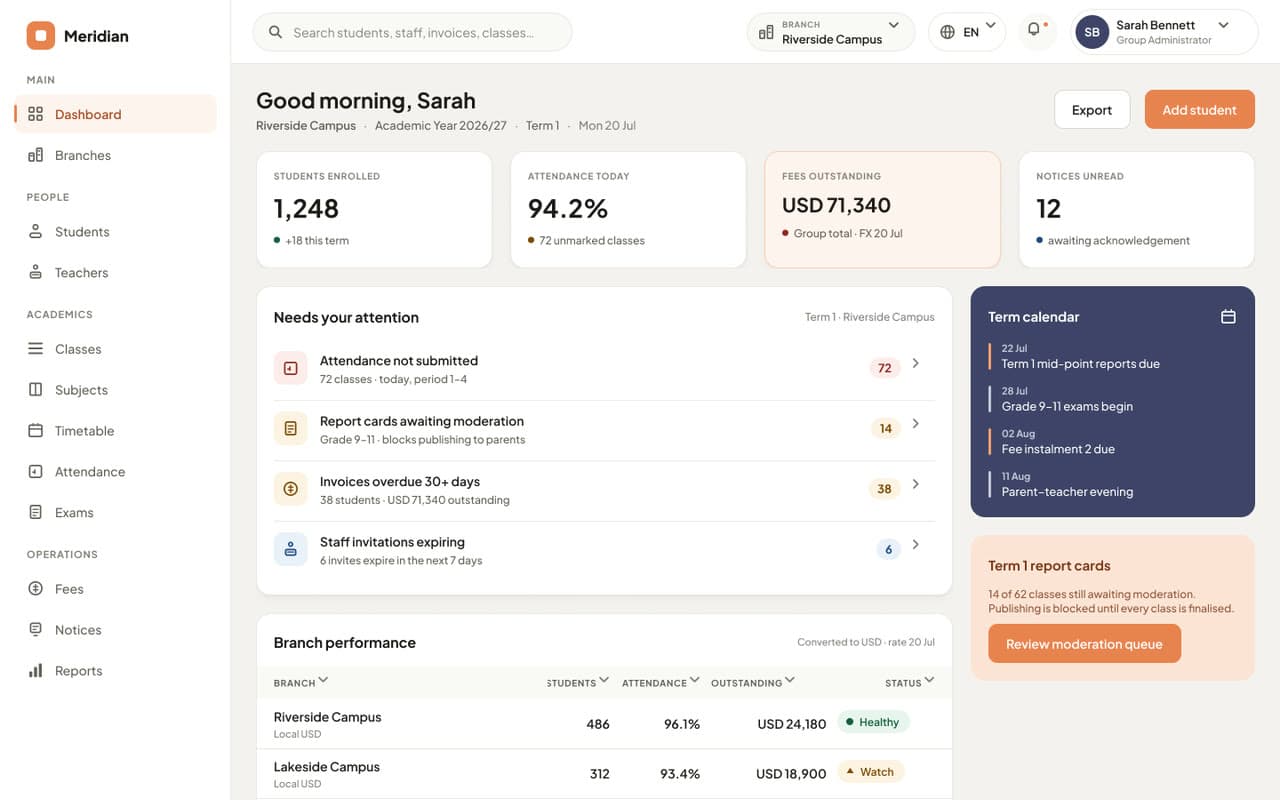Open the Riverside Campus branch dropdown

pos(831,32)
